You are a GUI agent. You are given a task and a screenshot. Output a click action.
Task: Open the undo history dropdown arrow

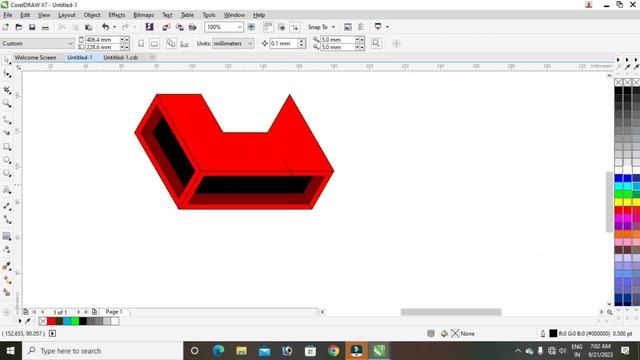click(115, 27)
